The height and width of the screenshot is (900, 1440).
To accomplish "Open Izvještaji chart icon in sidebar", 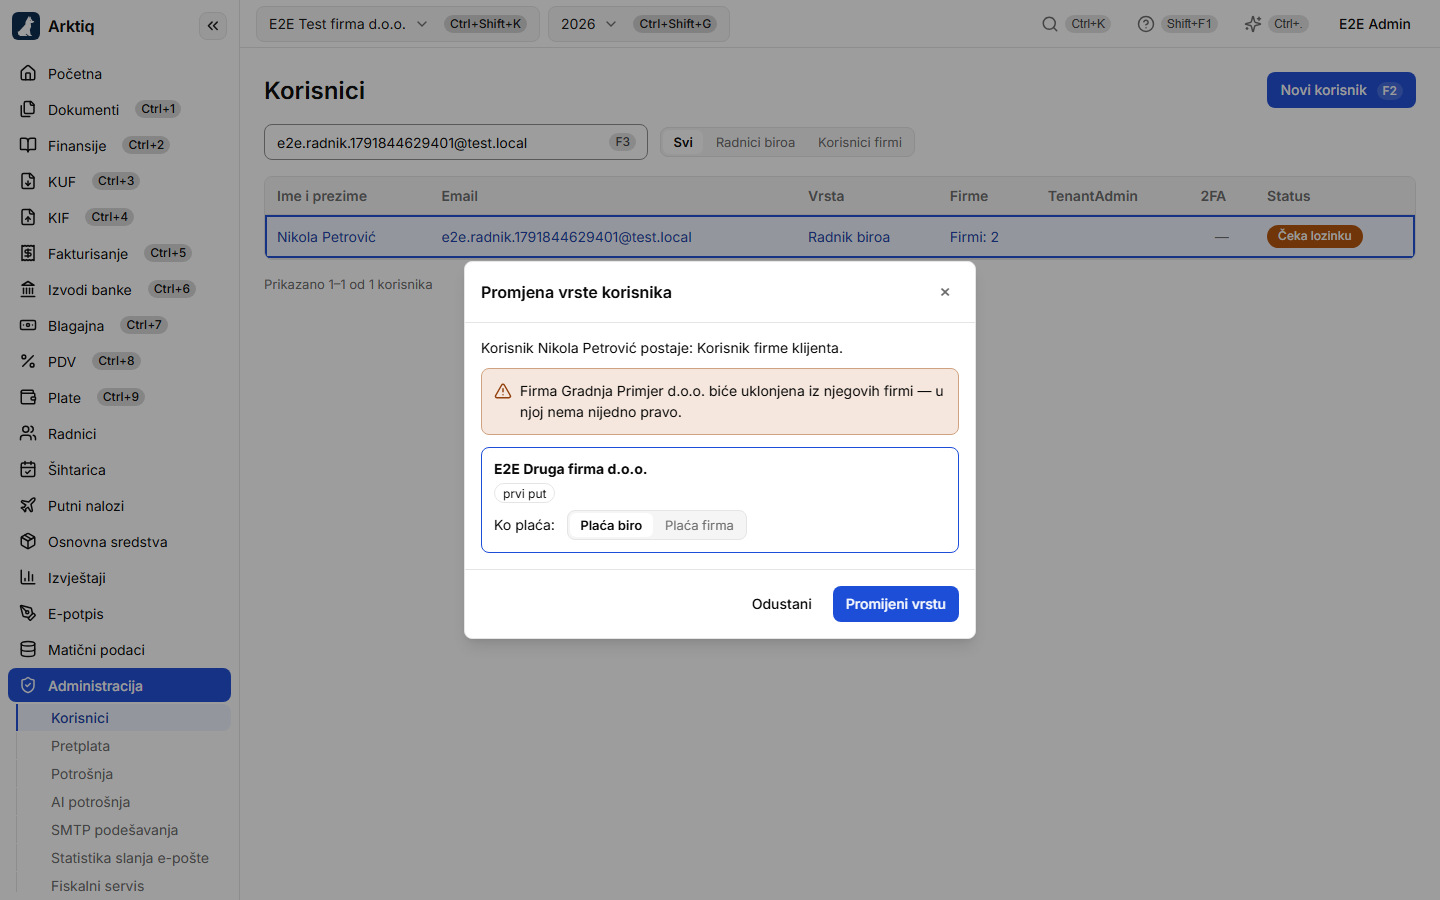I will 28,577.
